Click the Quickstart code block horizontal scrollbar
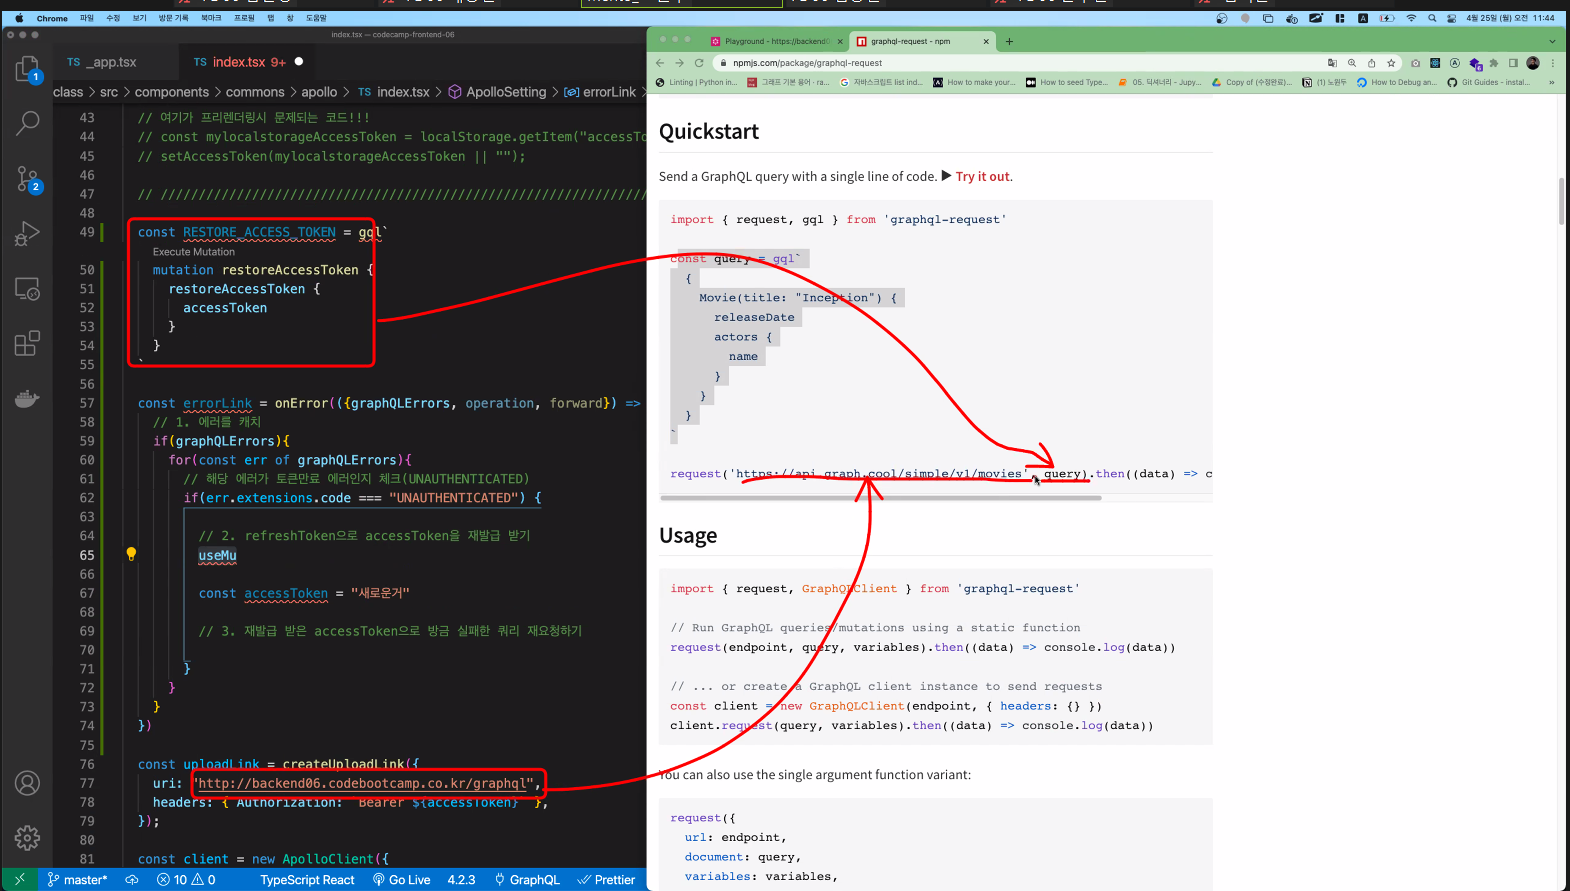1570x891 pixels. 881,497
